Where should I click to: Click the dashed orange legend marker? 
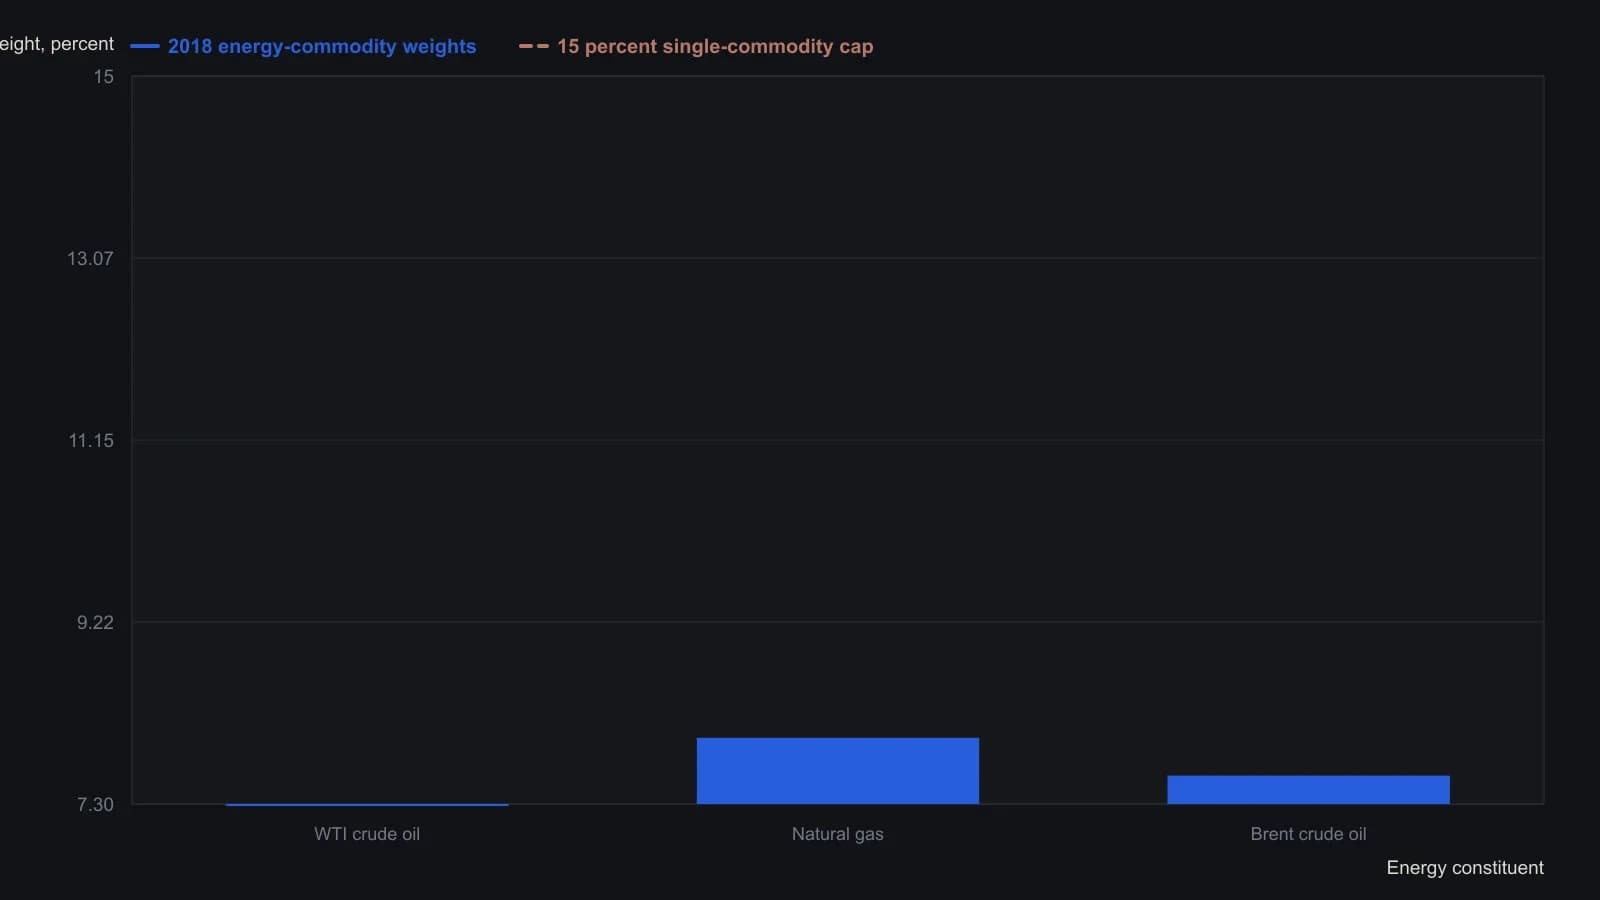coord(534,46)
